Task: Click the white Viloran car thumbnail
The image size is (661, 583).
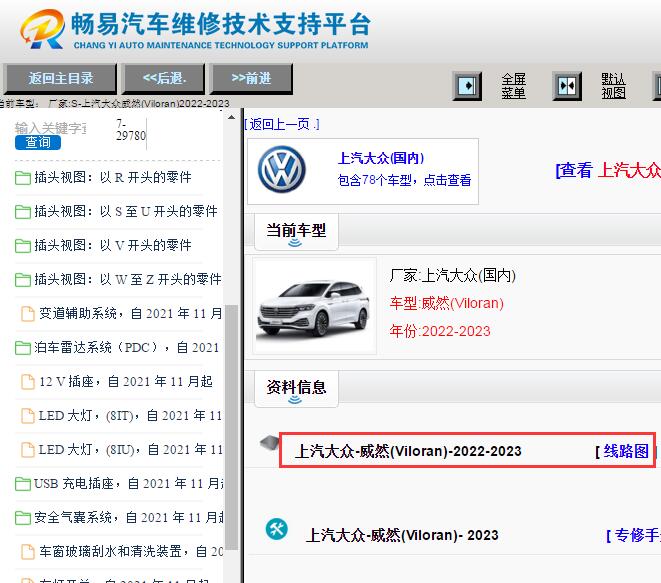Action: click(314, 307)
